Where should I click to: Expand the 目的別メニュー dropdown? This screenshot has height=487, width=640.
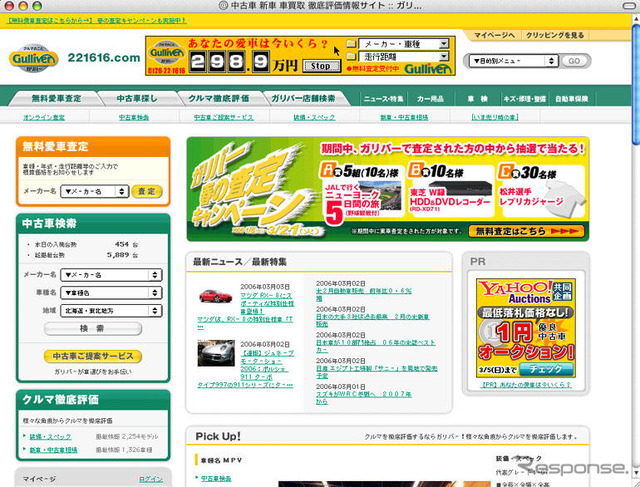[512, 60]
